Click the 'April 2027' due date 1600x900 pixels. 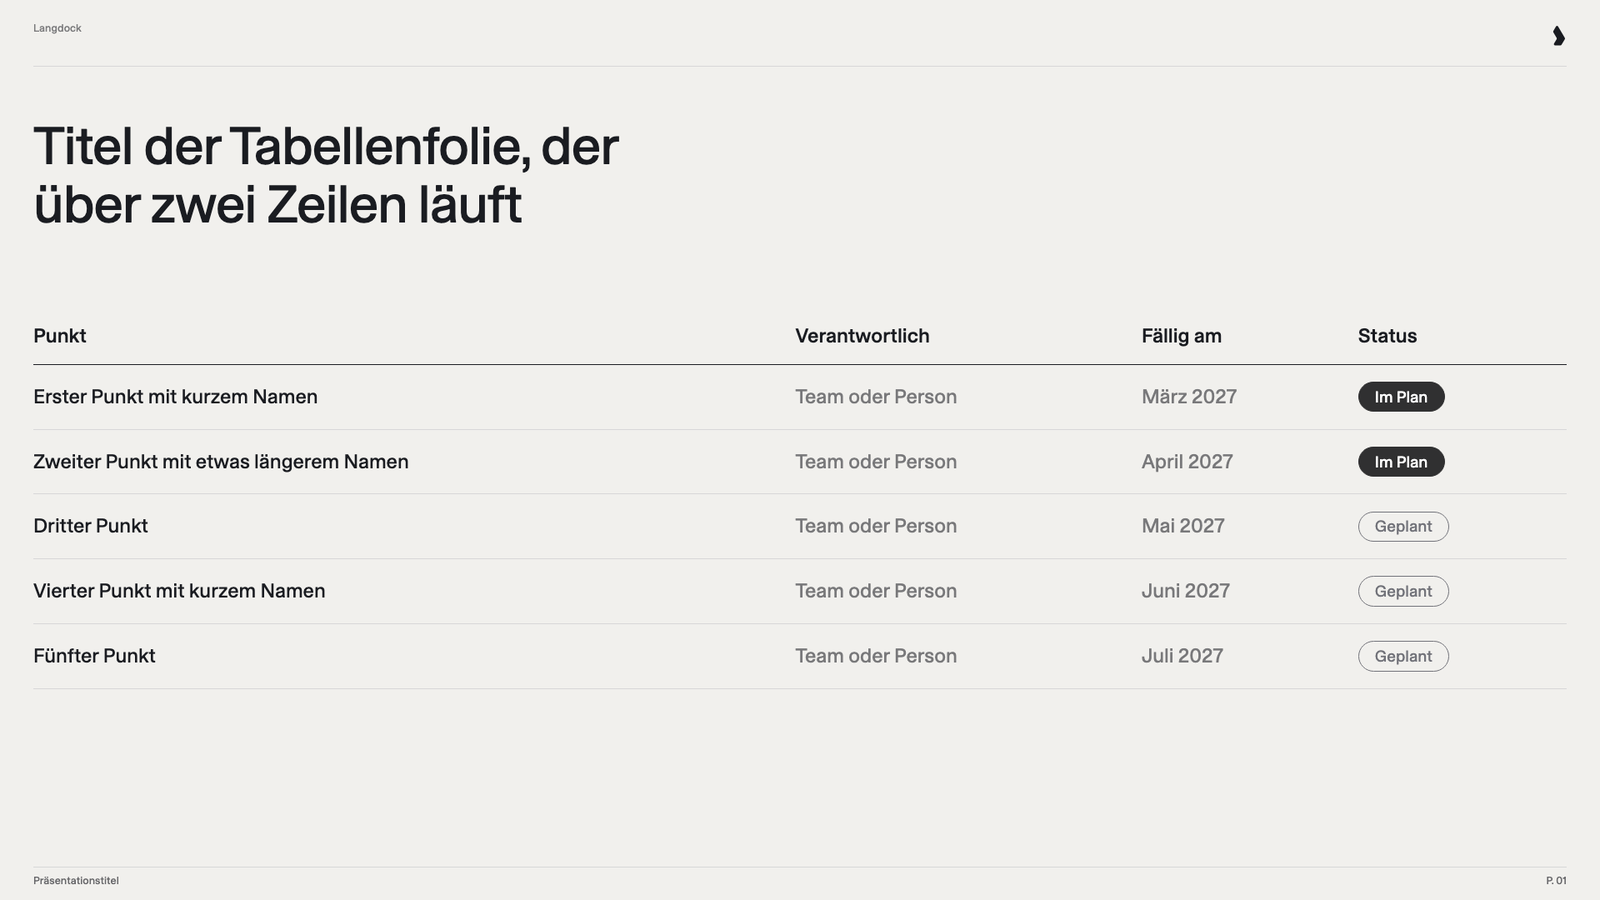pos(1187,462)
